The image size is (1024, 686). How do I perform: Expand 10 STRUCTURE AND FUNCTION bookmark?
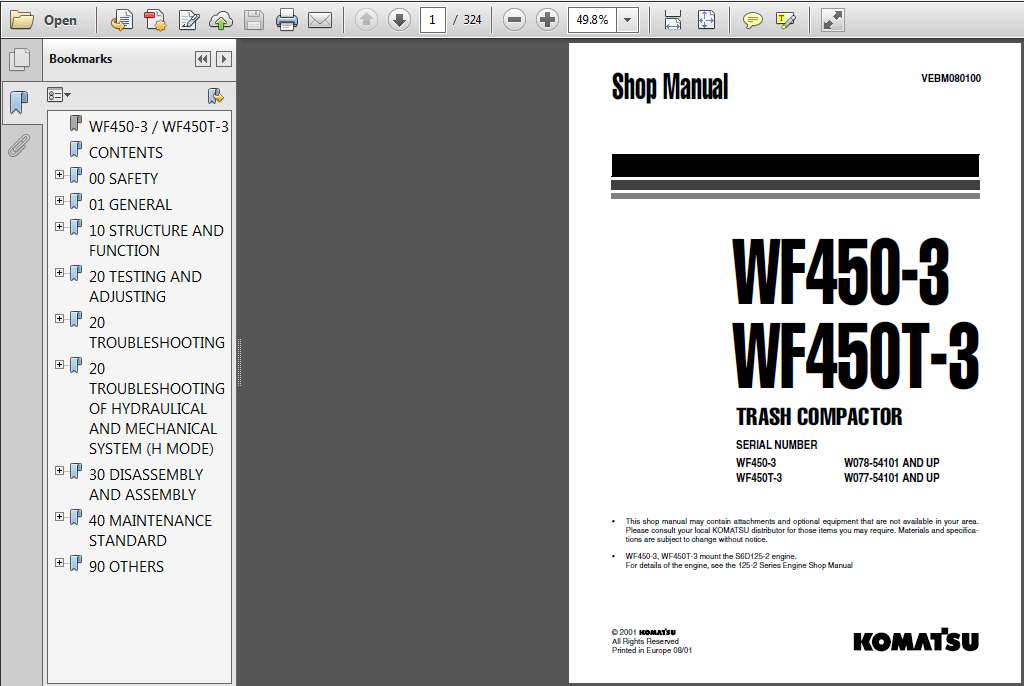[59, 227]
